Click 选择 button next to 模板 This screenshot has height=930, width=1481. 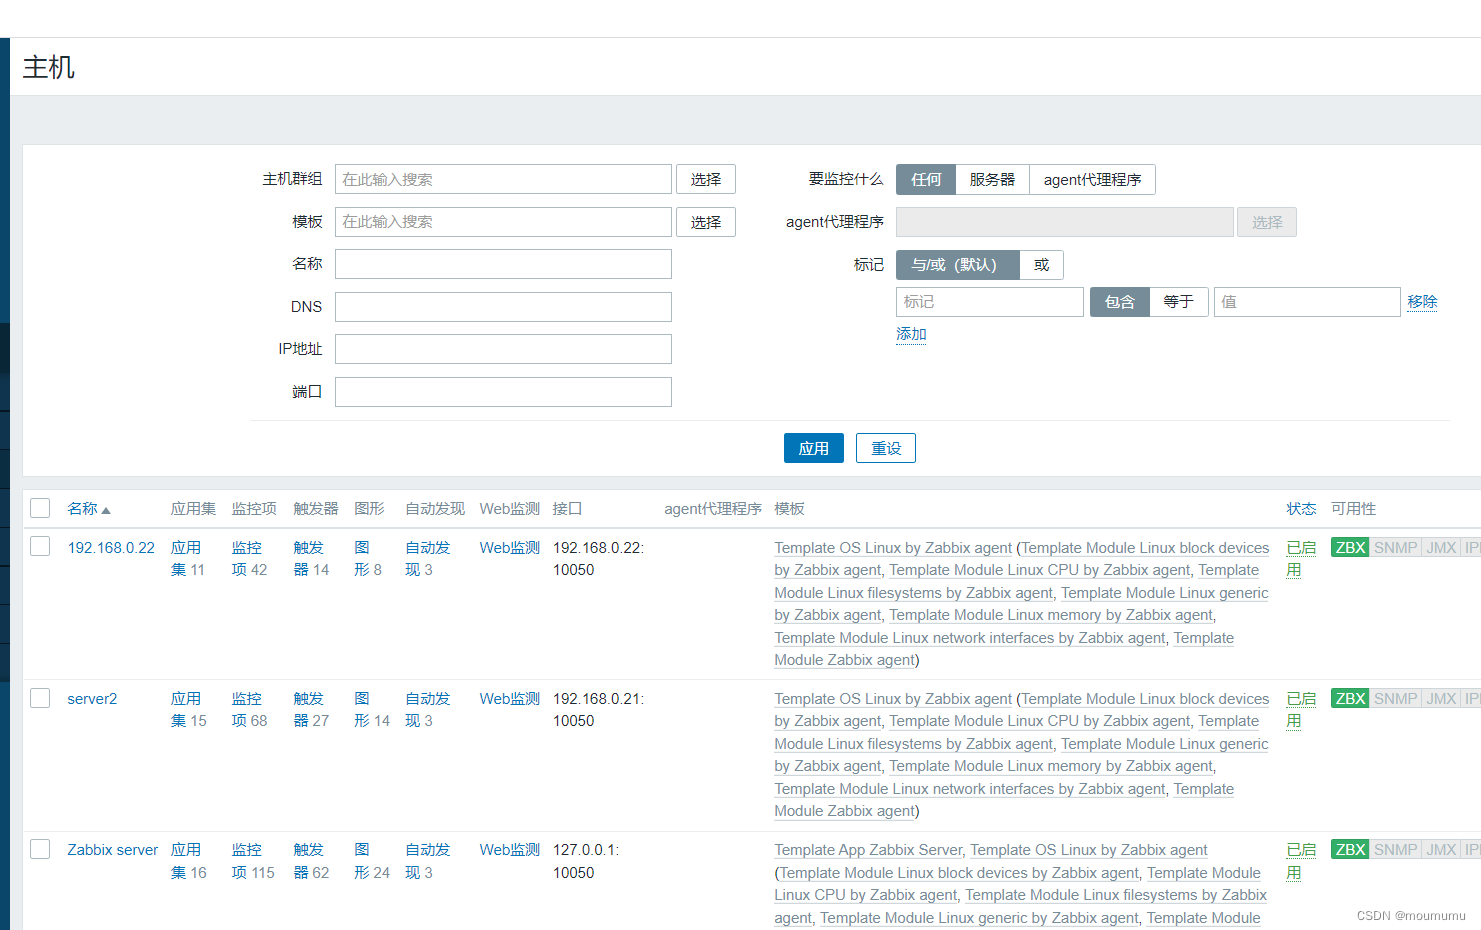coord(706,222)
